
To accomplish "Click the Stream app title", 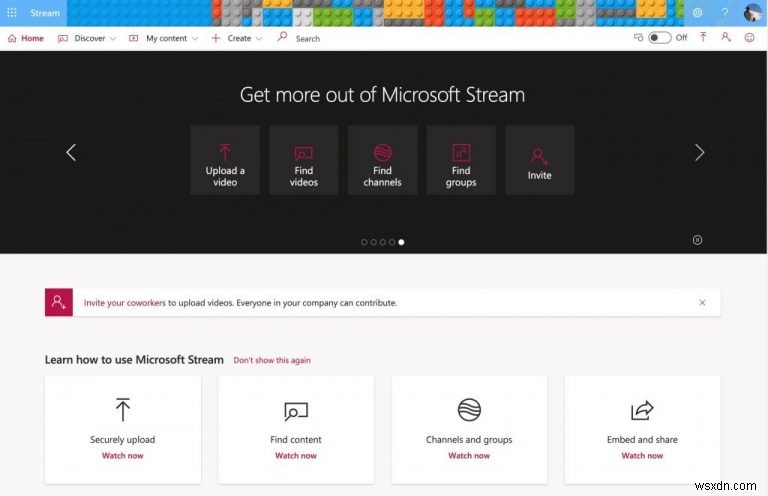I will click(x=45, y=13).
